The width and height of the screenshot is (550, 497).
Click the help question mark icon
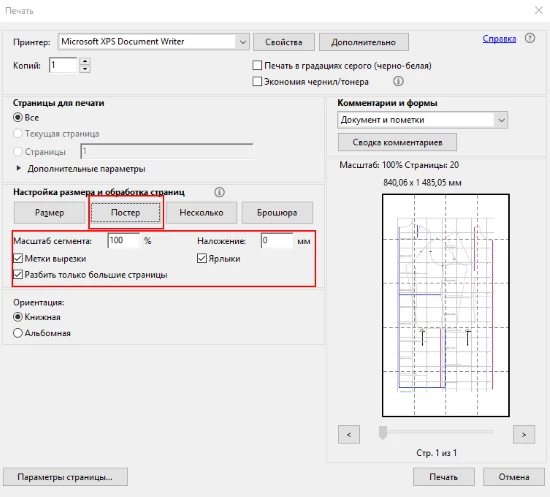click(x=530, y=38)
